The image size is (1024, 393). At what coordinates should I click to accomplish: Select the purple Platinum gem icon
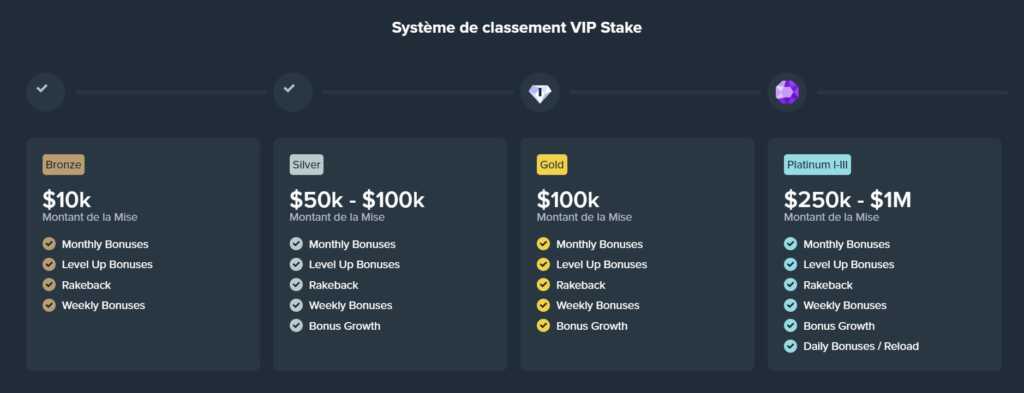point(787,92)
